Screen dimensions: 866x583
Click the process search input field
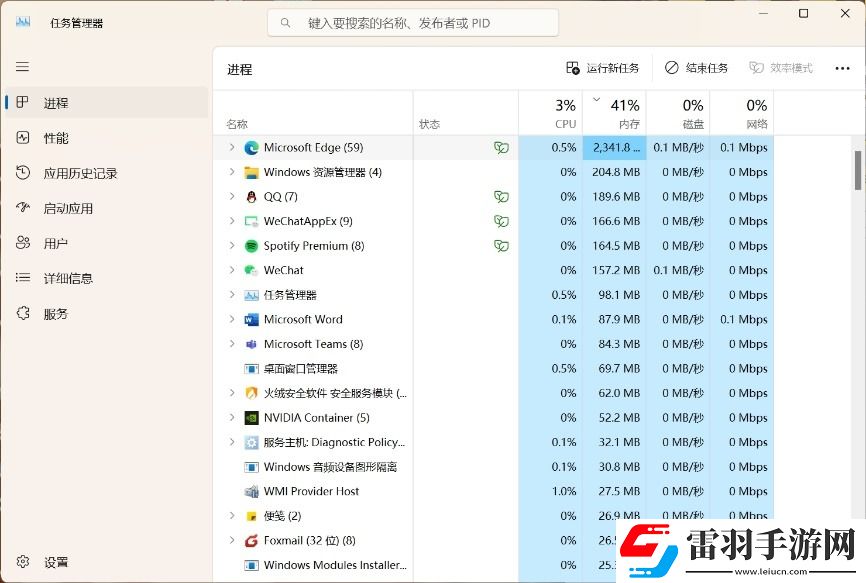tap(412, 22)
